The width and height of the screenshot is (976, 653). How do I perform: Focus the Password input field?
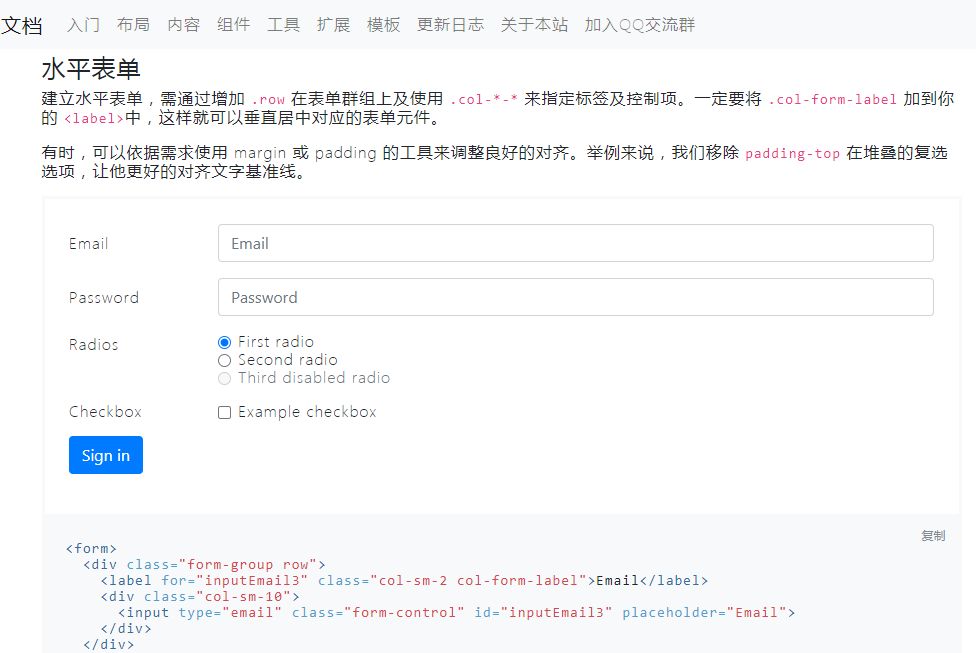576,298
